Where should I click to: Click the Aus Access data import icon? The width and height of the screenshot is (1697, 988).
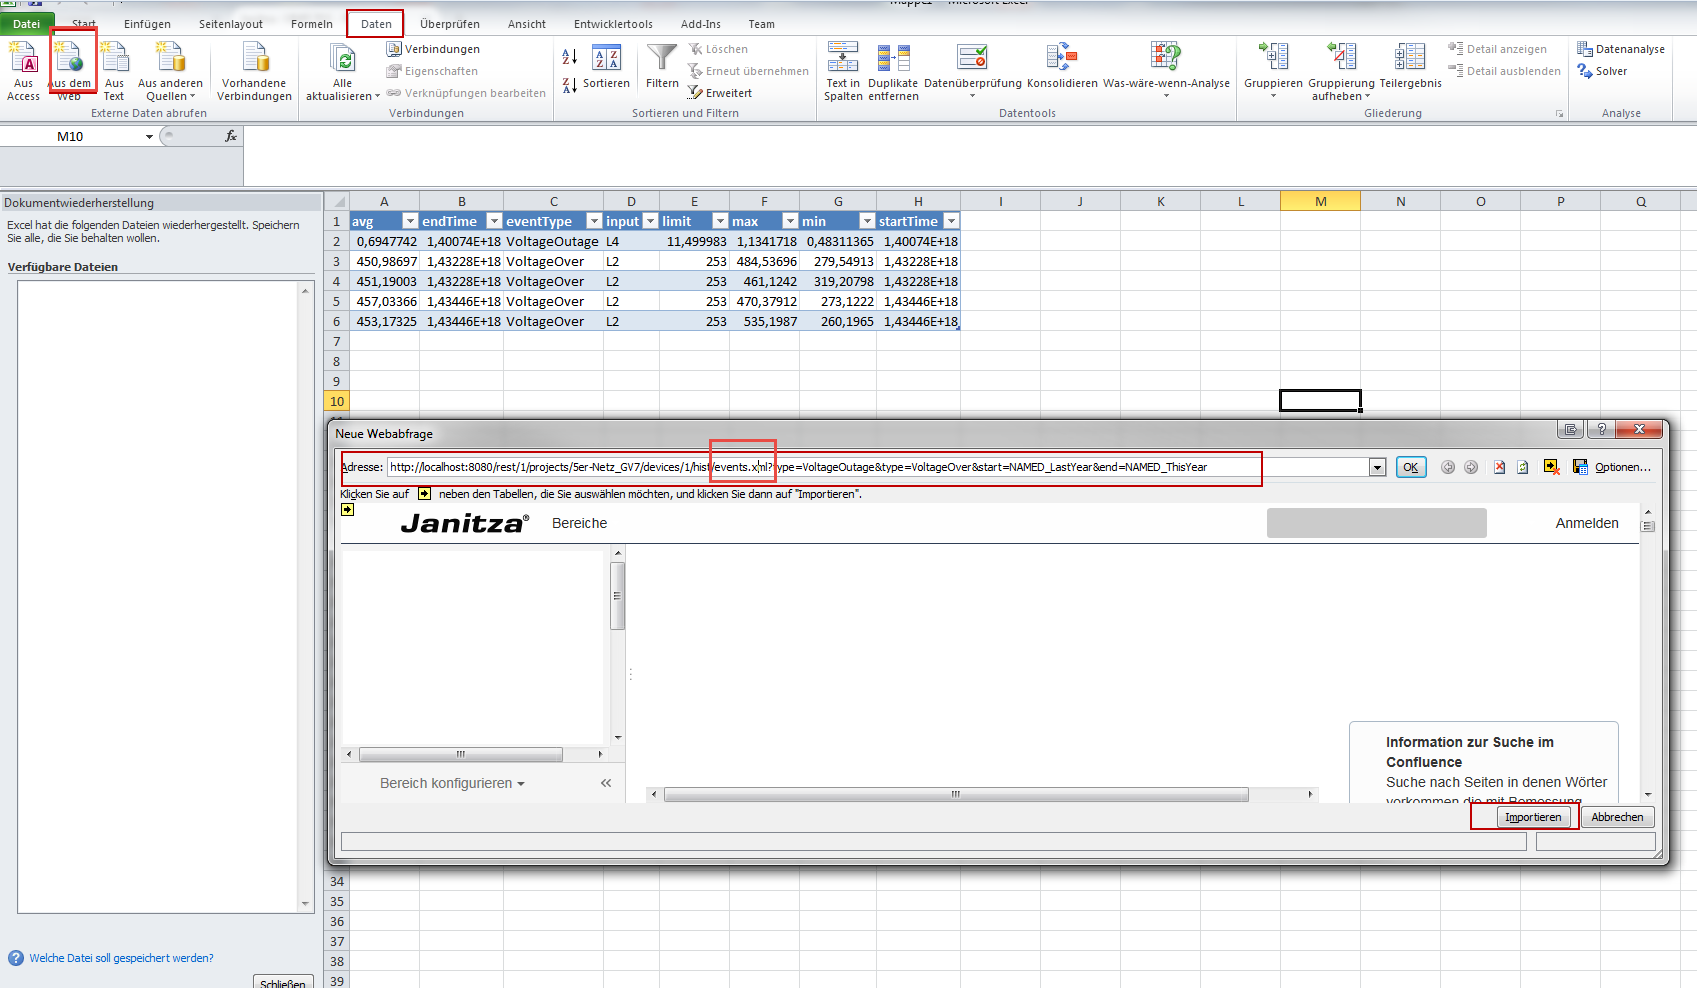click(x=23, y=68)
